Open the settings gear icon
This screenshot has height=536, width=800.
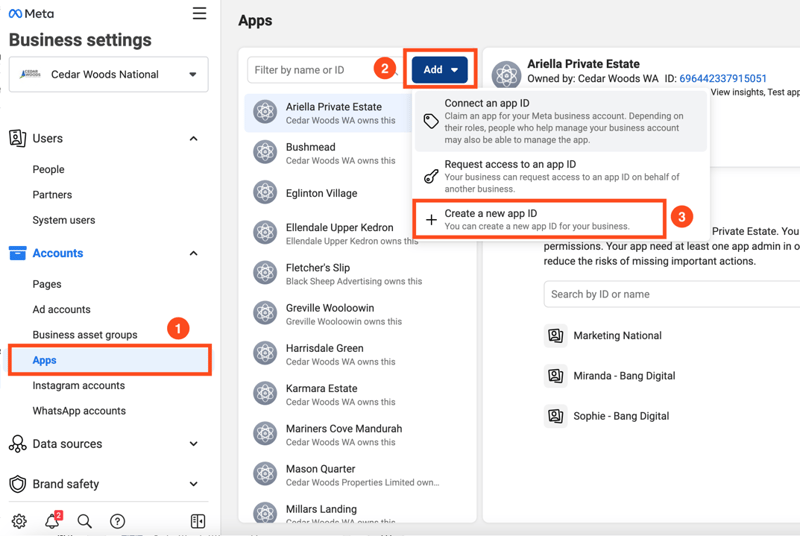(x=19, y=521)
